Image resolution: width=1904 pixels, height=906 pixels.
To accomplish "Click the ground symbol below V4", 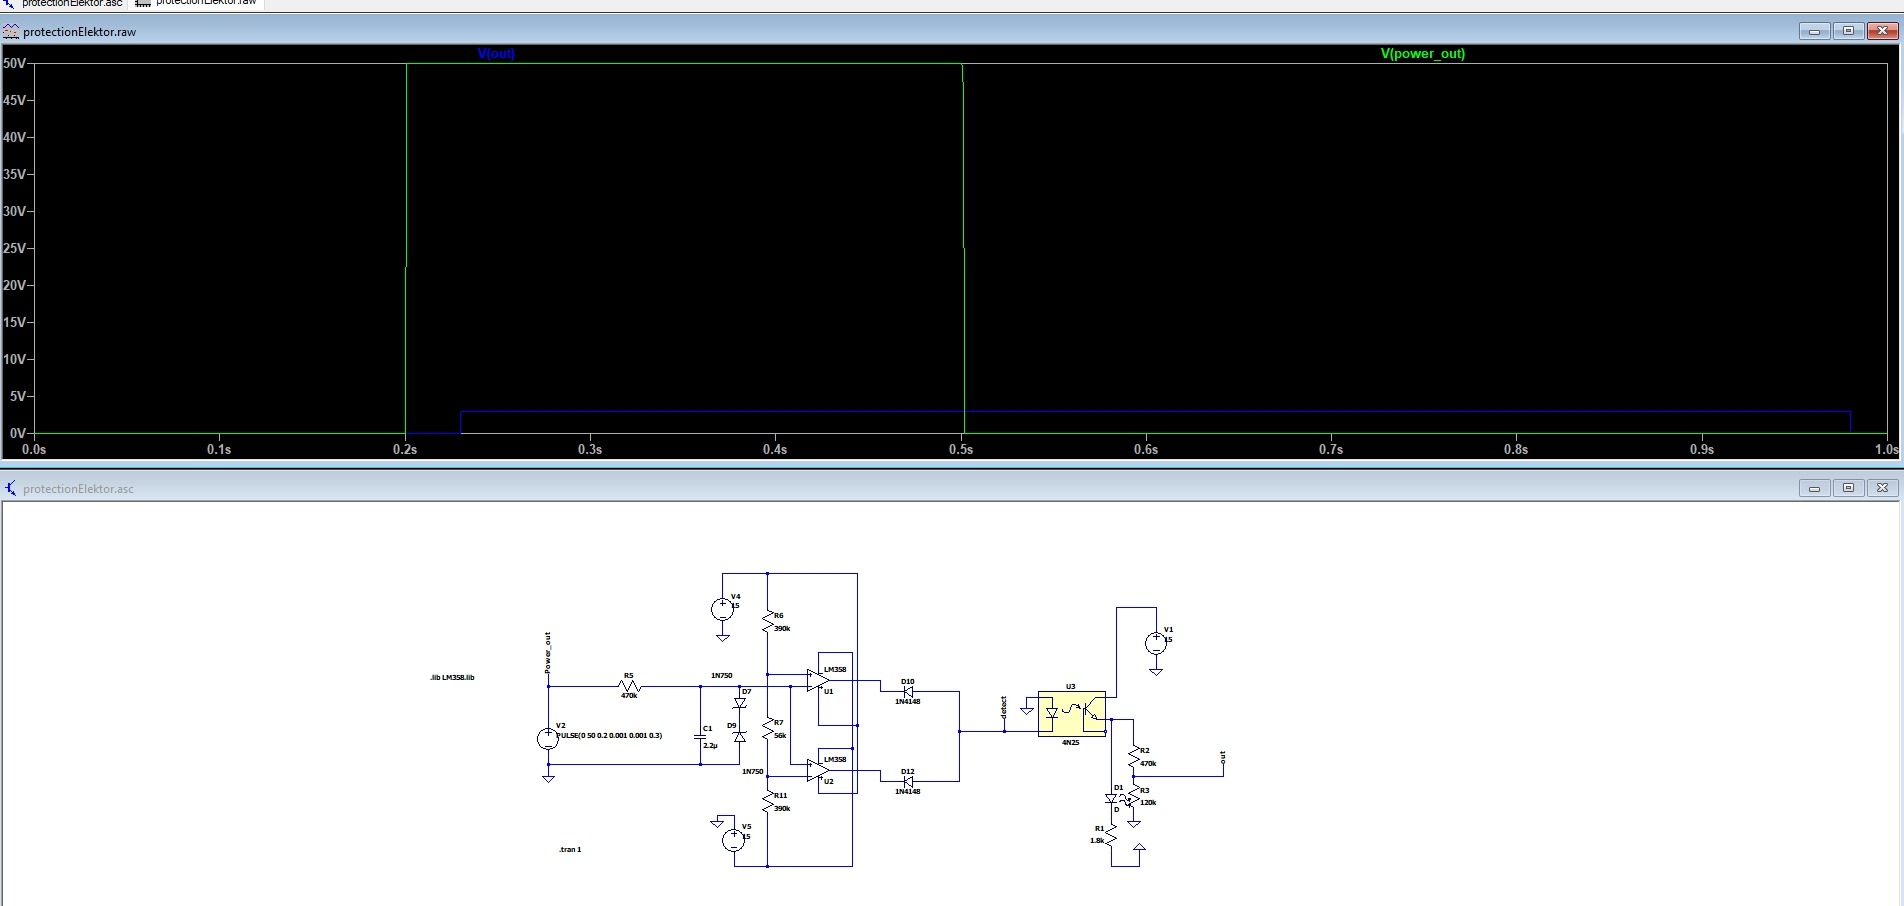I will click(722, 636).
